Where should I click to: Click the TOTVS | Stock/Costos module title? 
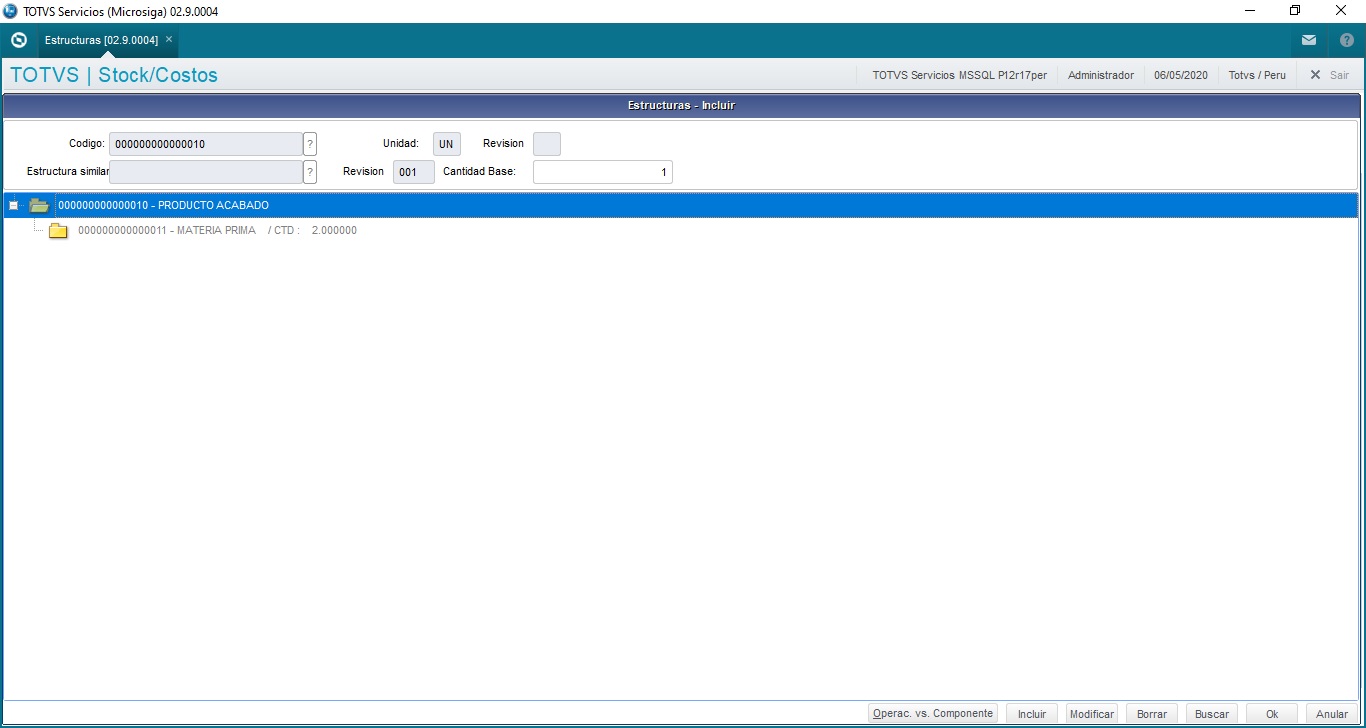114,75
